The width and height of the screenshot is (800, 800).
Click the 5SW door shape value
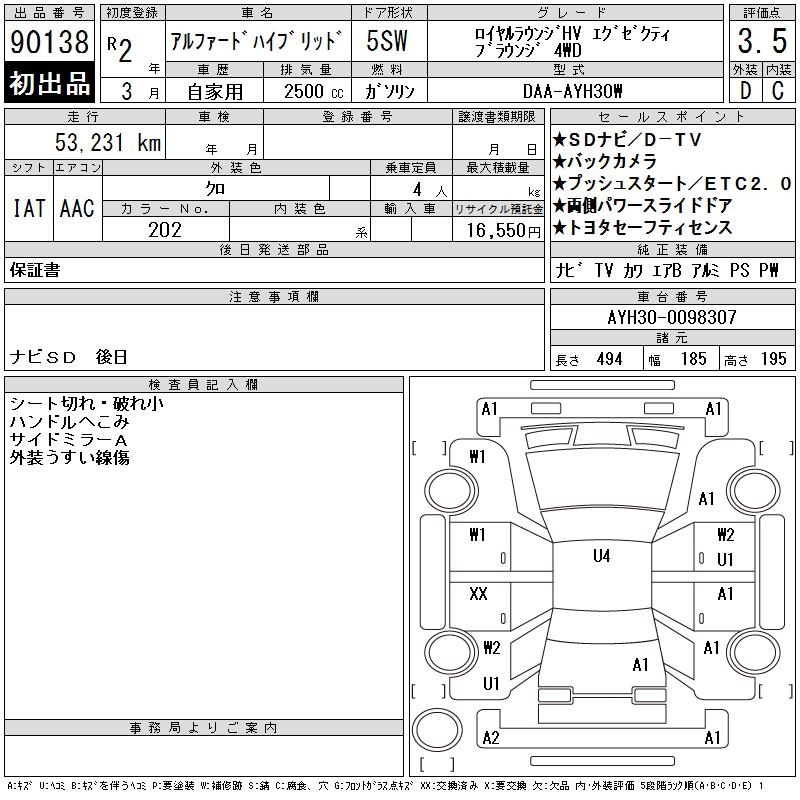[387, 41]
